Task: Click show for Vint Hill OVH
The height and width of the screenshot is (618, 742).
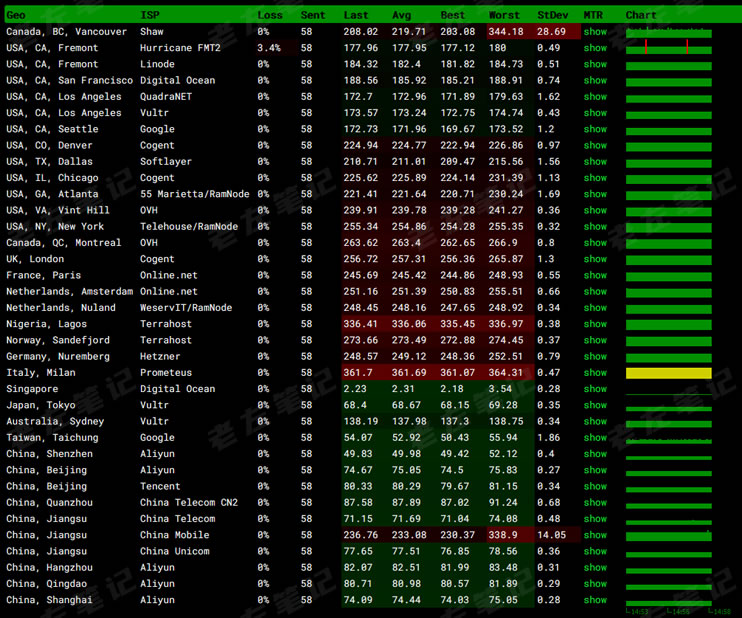Action: pyautogui.click(x=595, y=210)
